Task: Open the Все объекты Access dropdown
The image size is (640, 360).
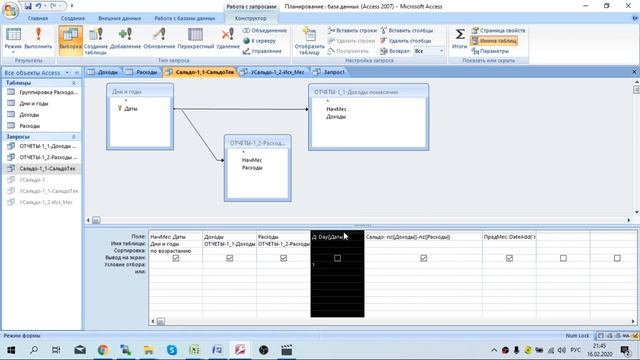Action: [67, 73]
